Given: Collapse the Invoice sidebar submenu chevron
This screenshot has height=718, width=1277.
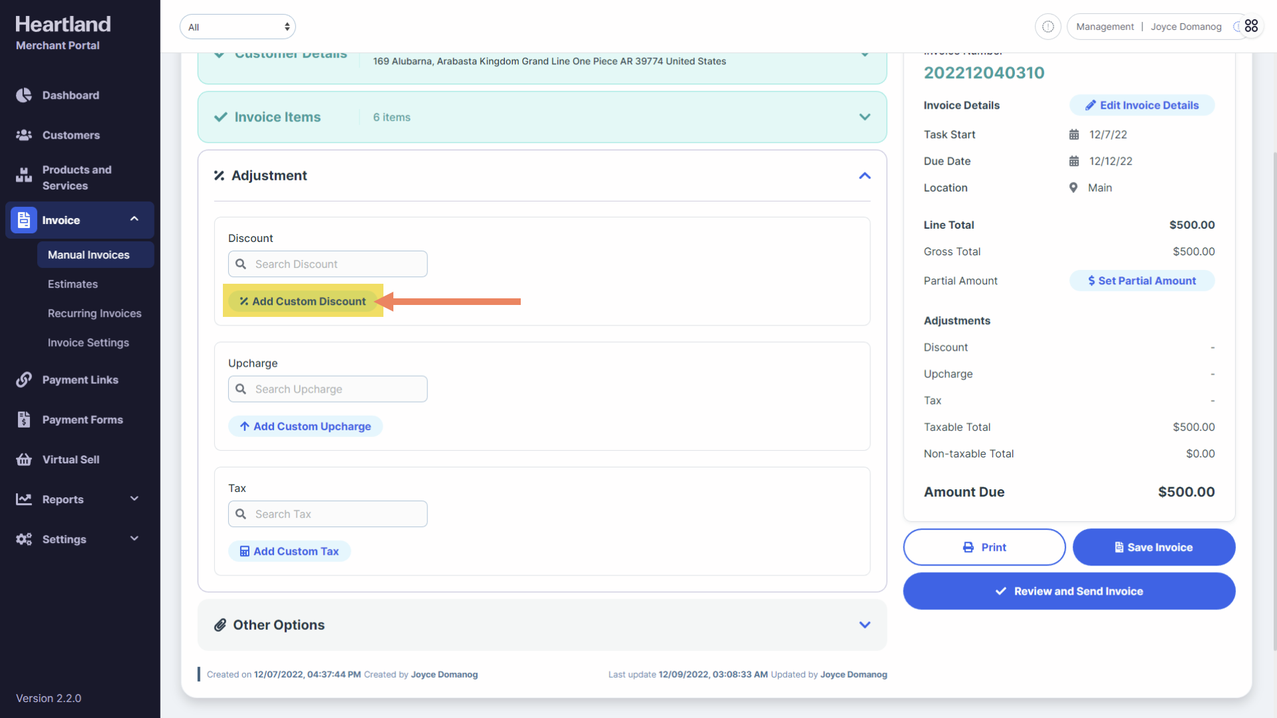Looking at the screenshot, I should [x=134, y=219].
